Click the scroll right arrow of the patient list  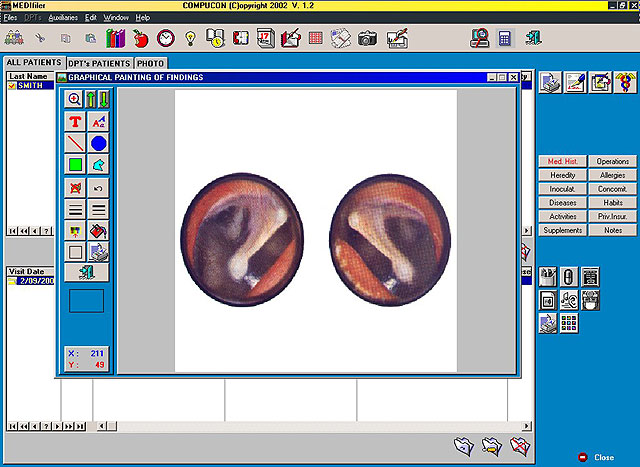(527, 231)
